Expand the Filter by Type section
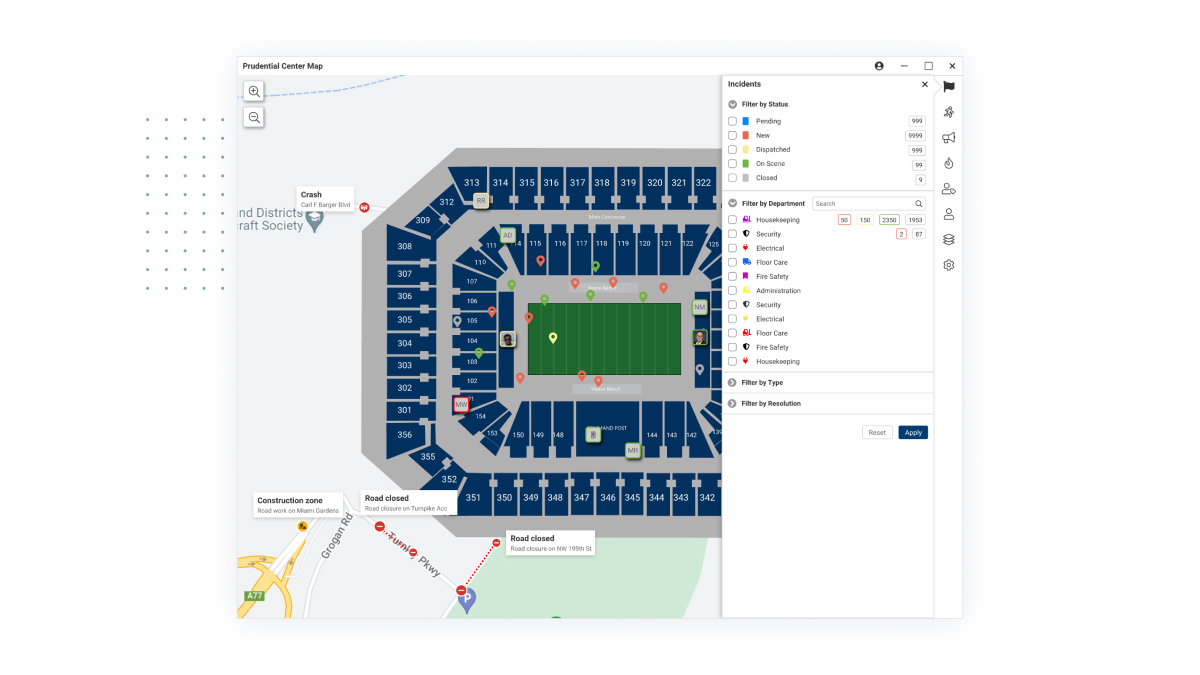The width and height of the screenshot is (1200, 675). tap(733, 382)
